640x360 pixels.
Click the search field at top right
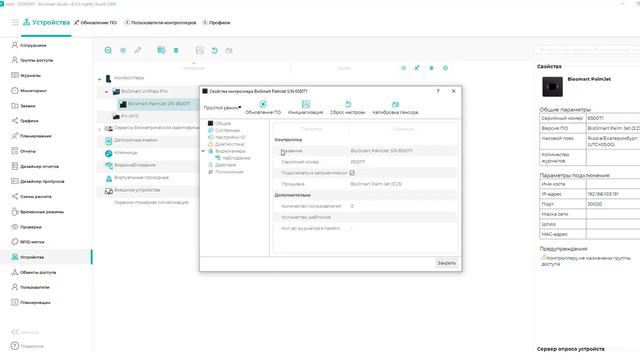coord(587,50)
